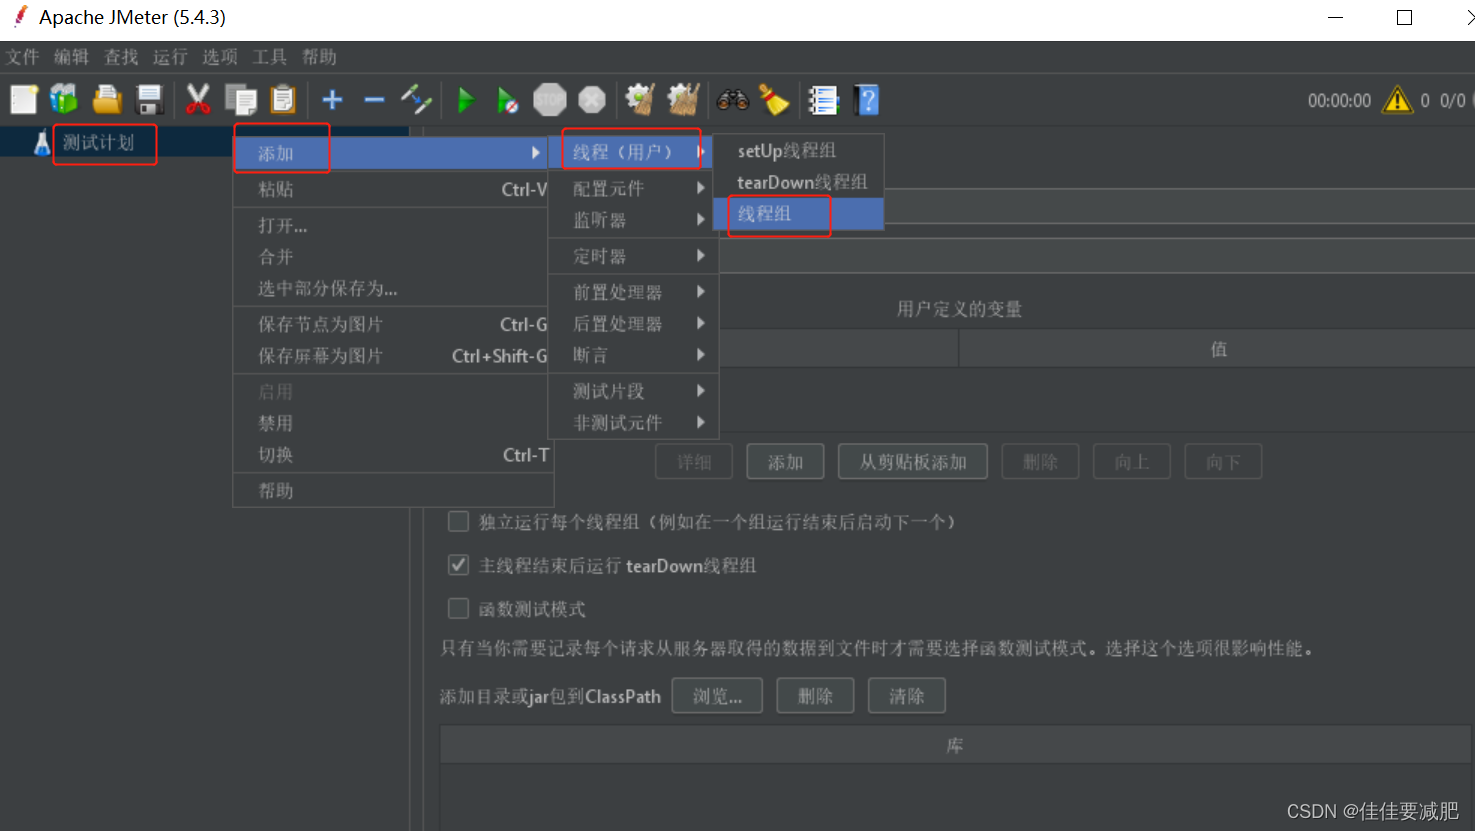This screenshot has width=1475, height=831.
Task: Click Start no pauses icon
Action: 508,100
